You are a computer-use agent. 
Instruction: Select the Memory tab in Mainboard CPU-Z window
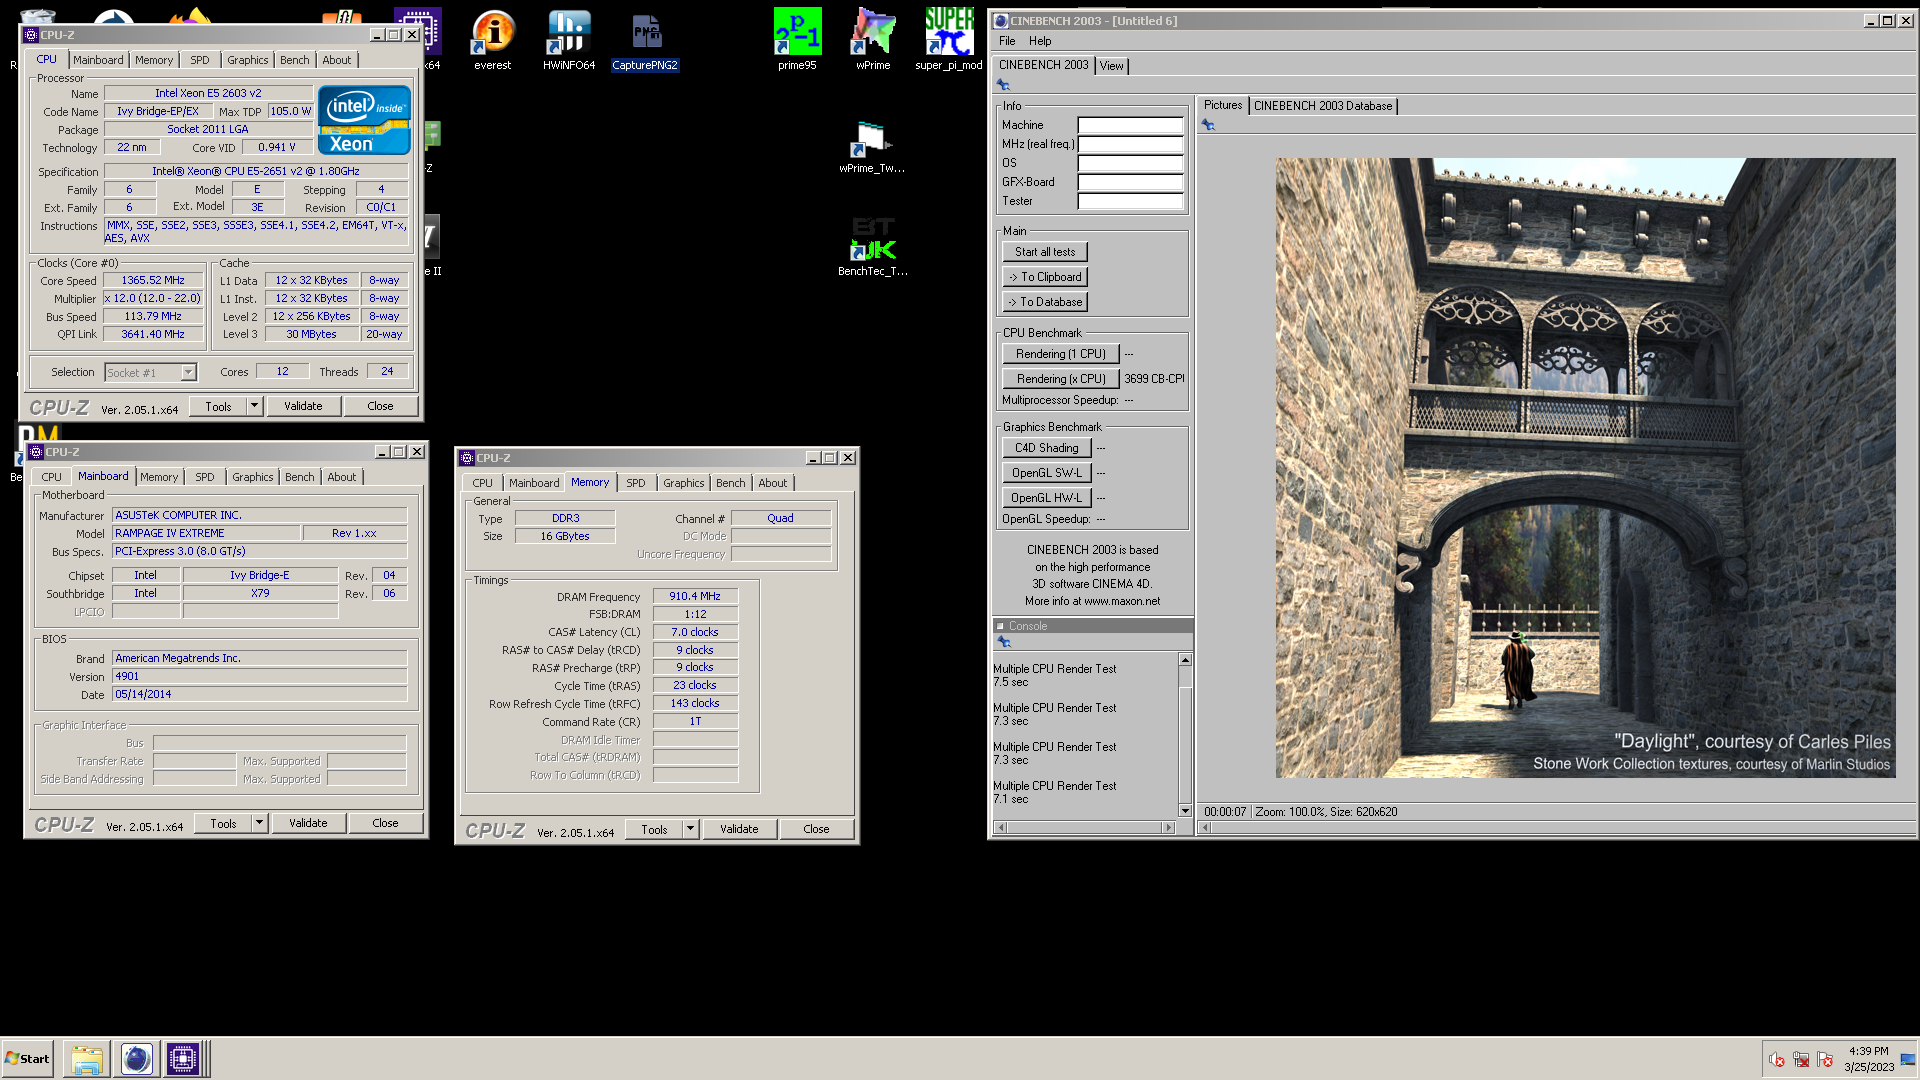(159, 477)
